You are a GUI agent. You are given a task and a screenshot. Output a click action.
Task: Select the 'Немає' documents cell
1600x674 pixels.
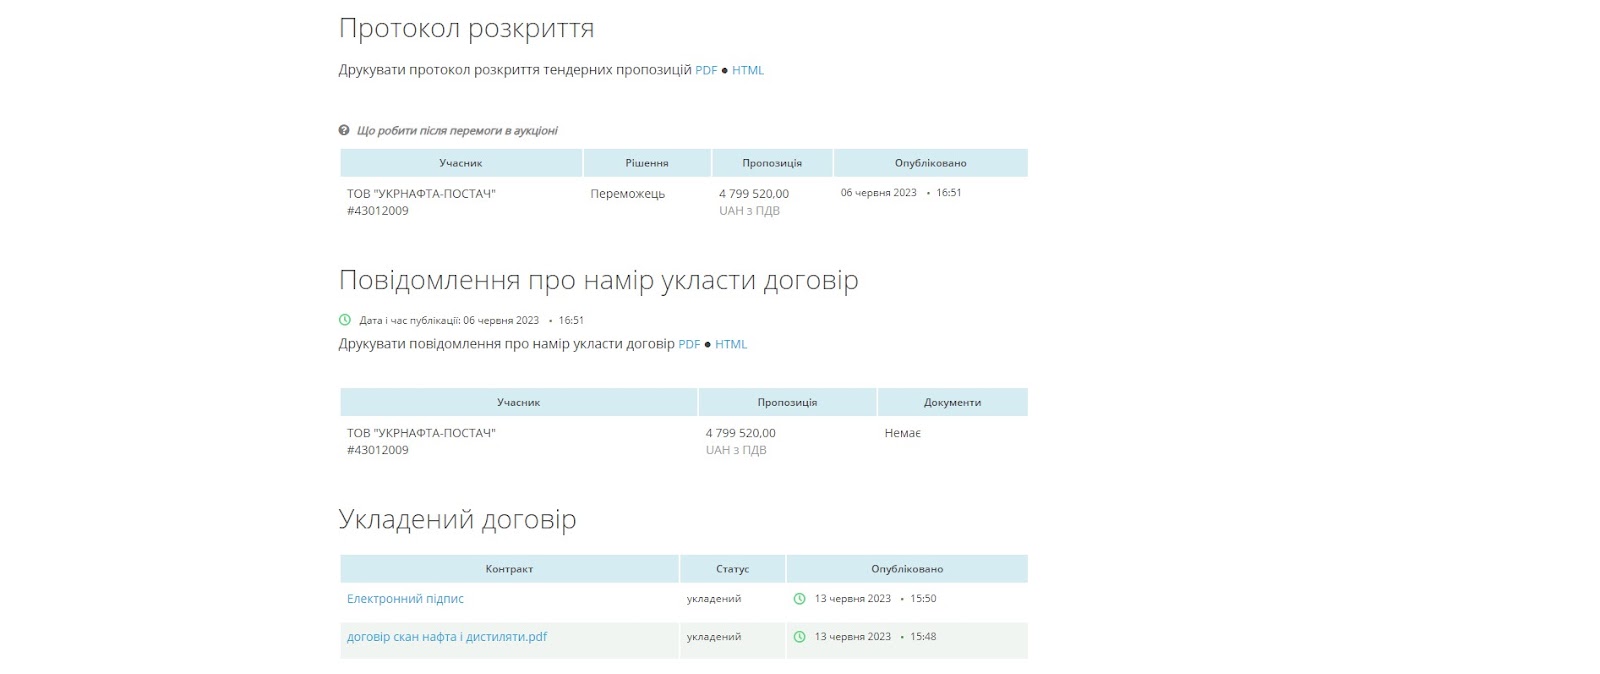pos(902,433)
